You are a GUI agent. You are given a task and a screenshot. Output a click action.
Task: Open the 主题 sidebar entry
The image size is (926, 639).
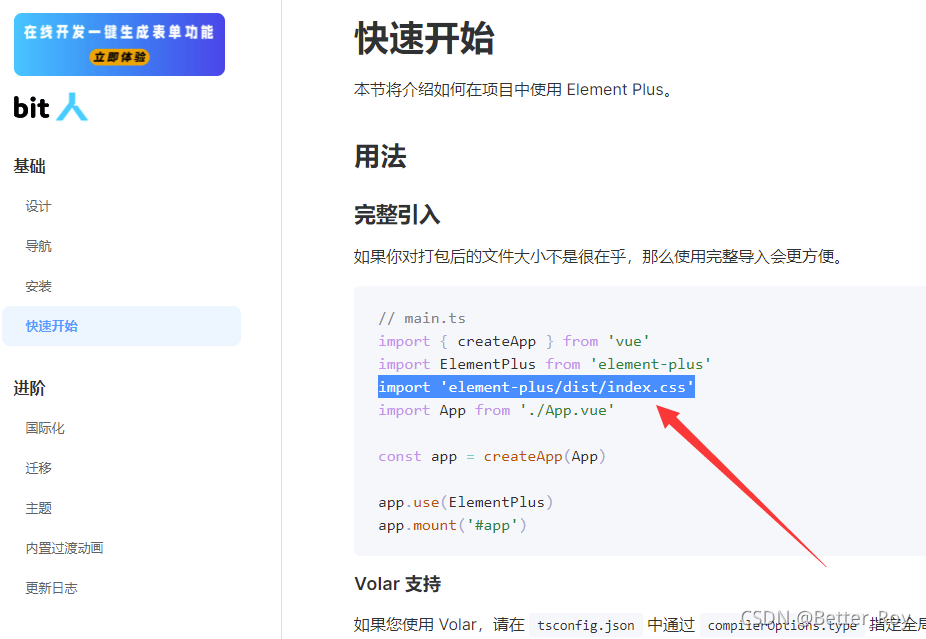coord(38,507)
